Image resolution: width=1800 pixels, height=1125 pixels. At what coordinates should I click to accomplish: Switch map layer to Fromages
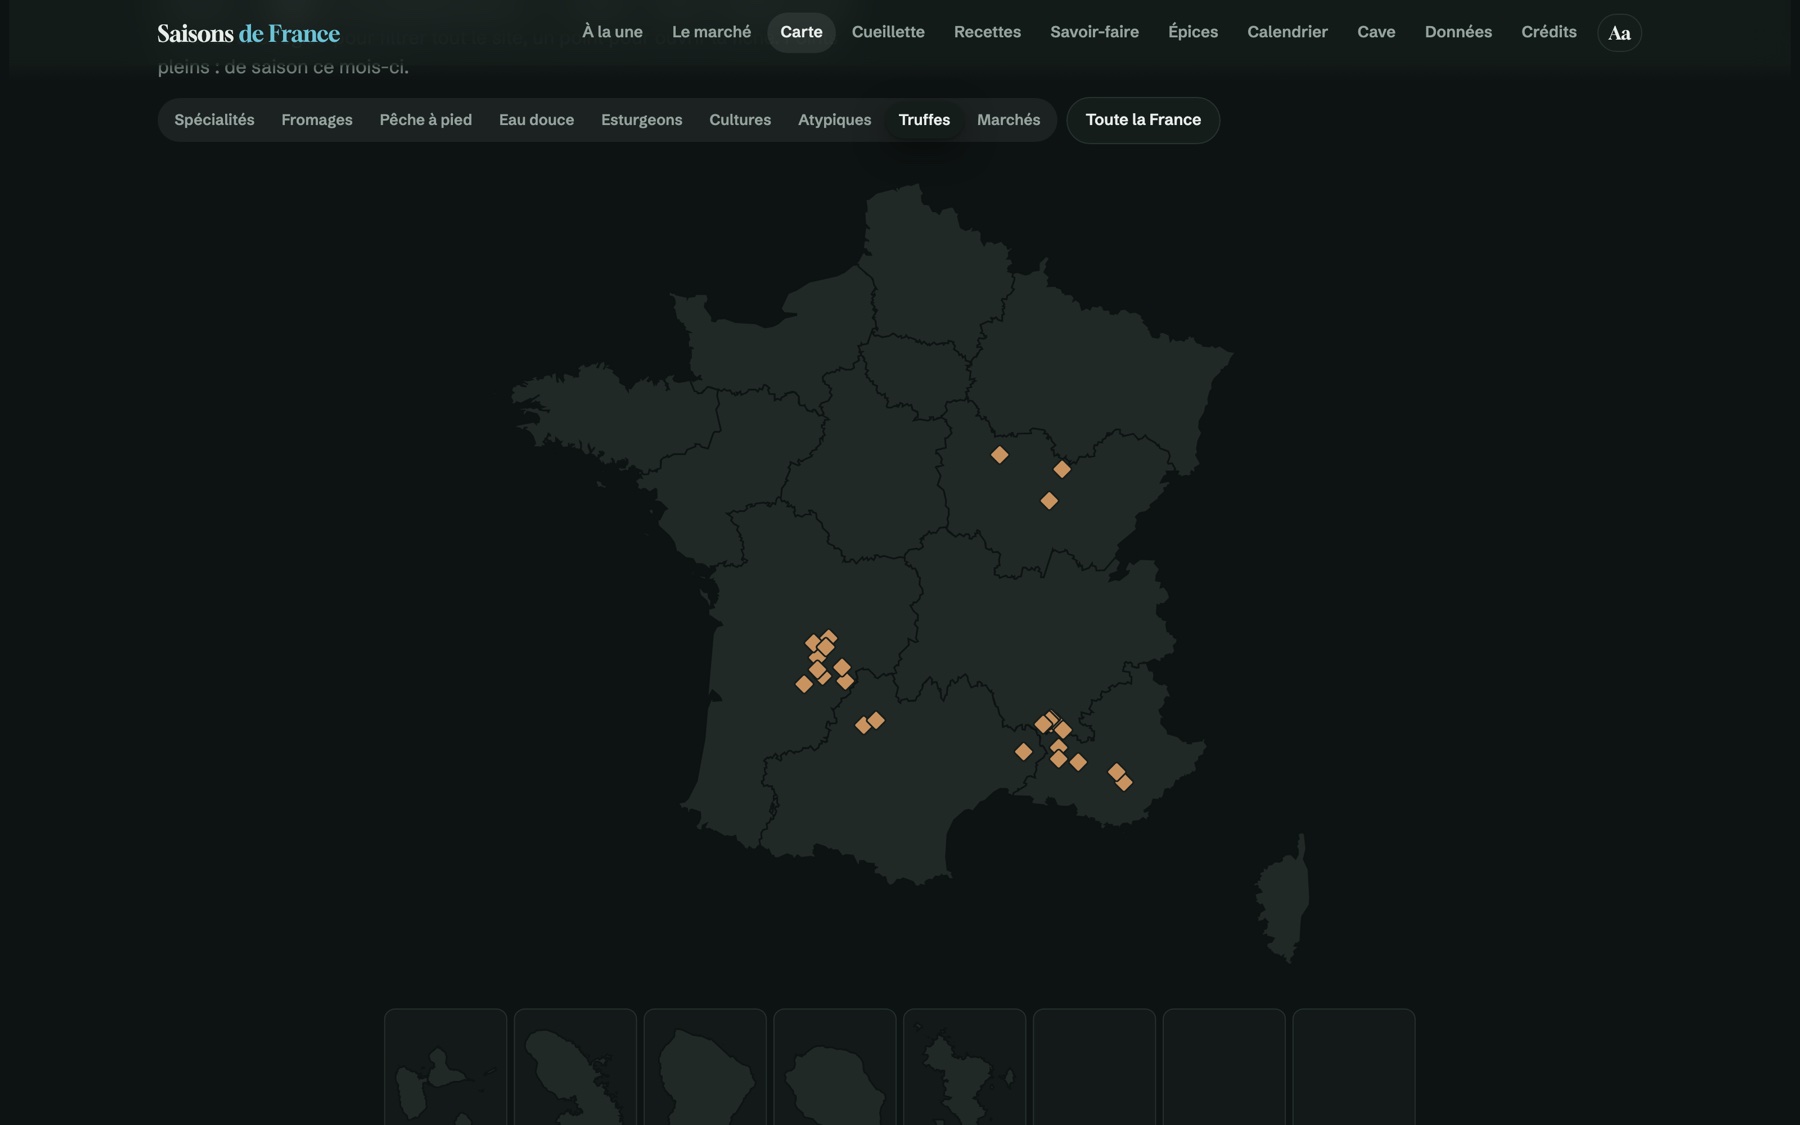317,120
